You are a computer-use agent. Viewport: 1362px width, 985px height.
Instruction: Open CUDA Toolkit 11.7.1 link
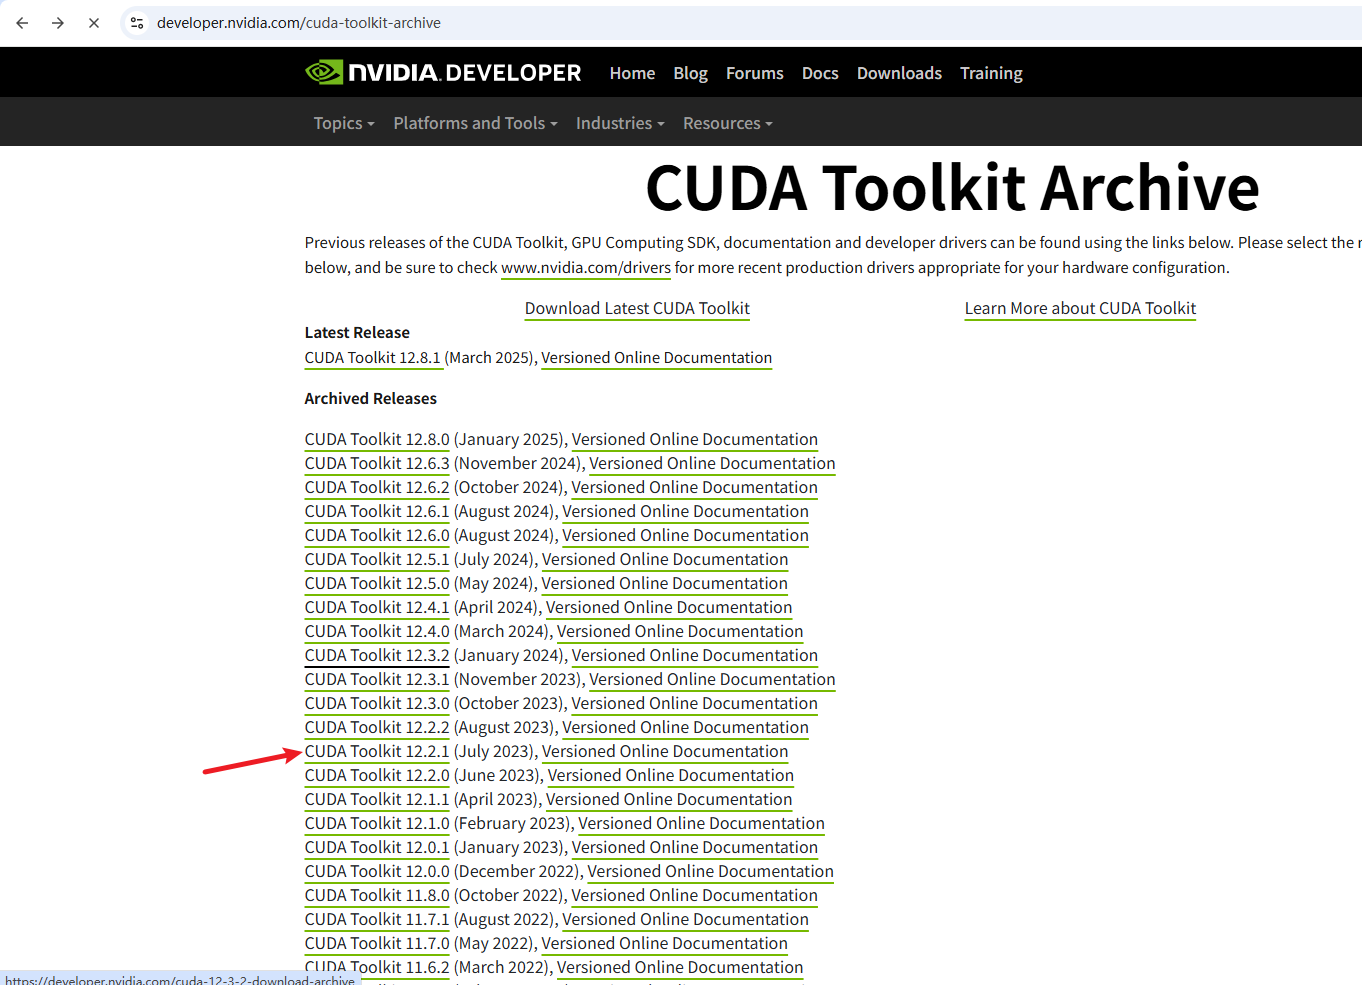click(377, 919)
